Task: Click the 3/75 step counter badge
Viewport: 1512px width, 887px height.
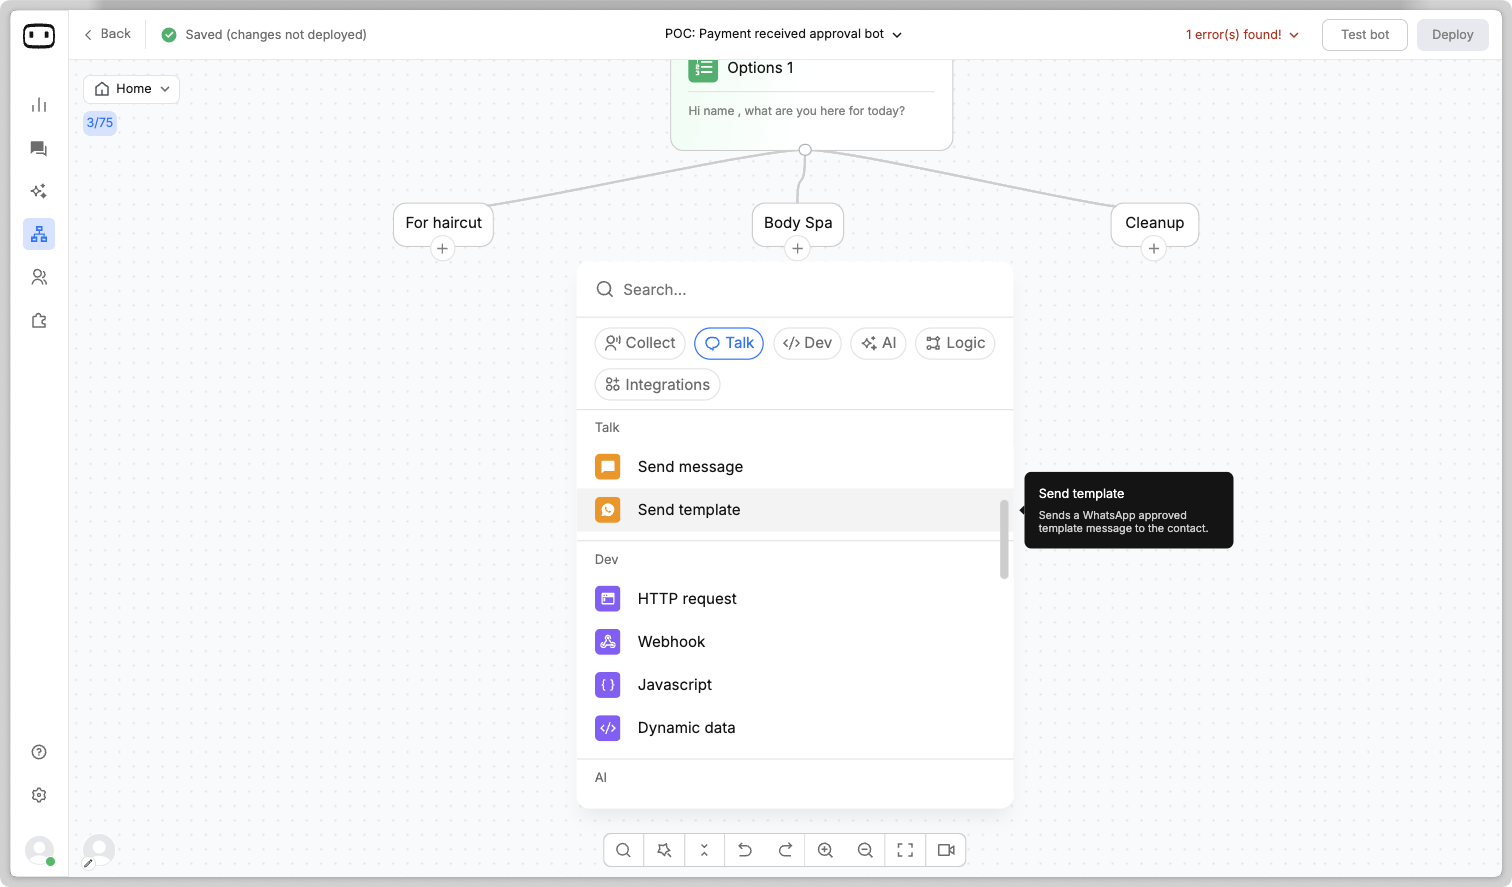Action: 100,123
